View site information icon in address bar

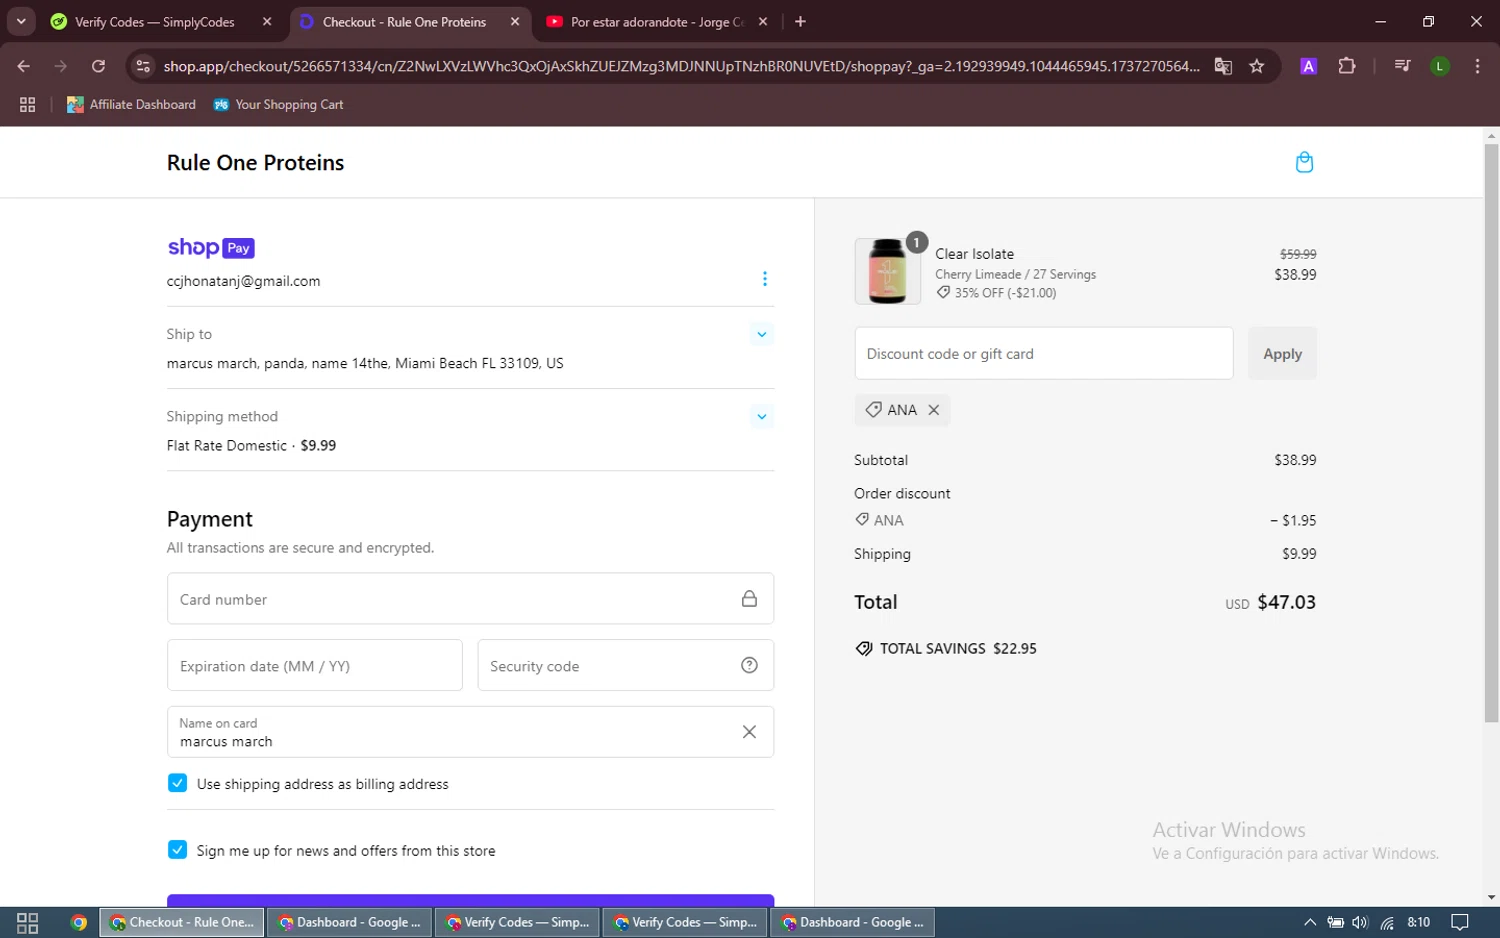tap(143, 66)
